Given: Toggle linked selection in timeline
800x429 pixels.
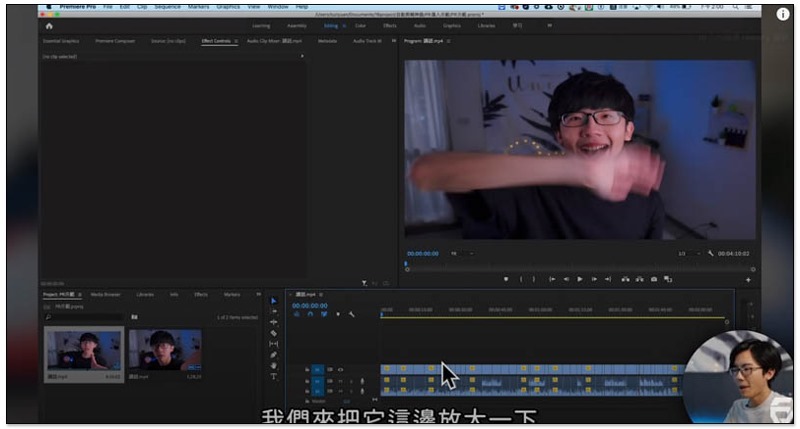Looking at the screenshot, I should [x=324, y=314].
